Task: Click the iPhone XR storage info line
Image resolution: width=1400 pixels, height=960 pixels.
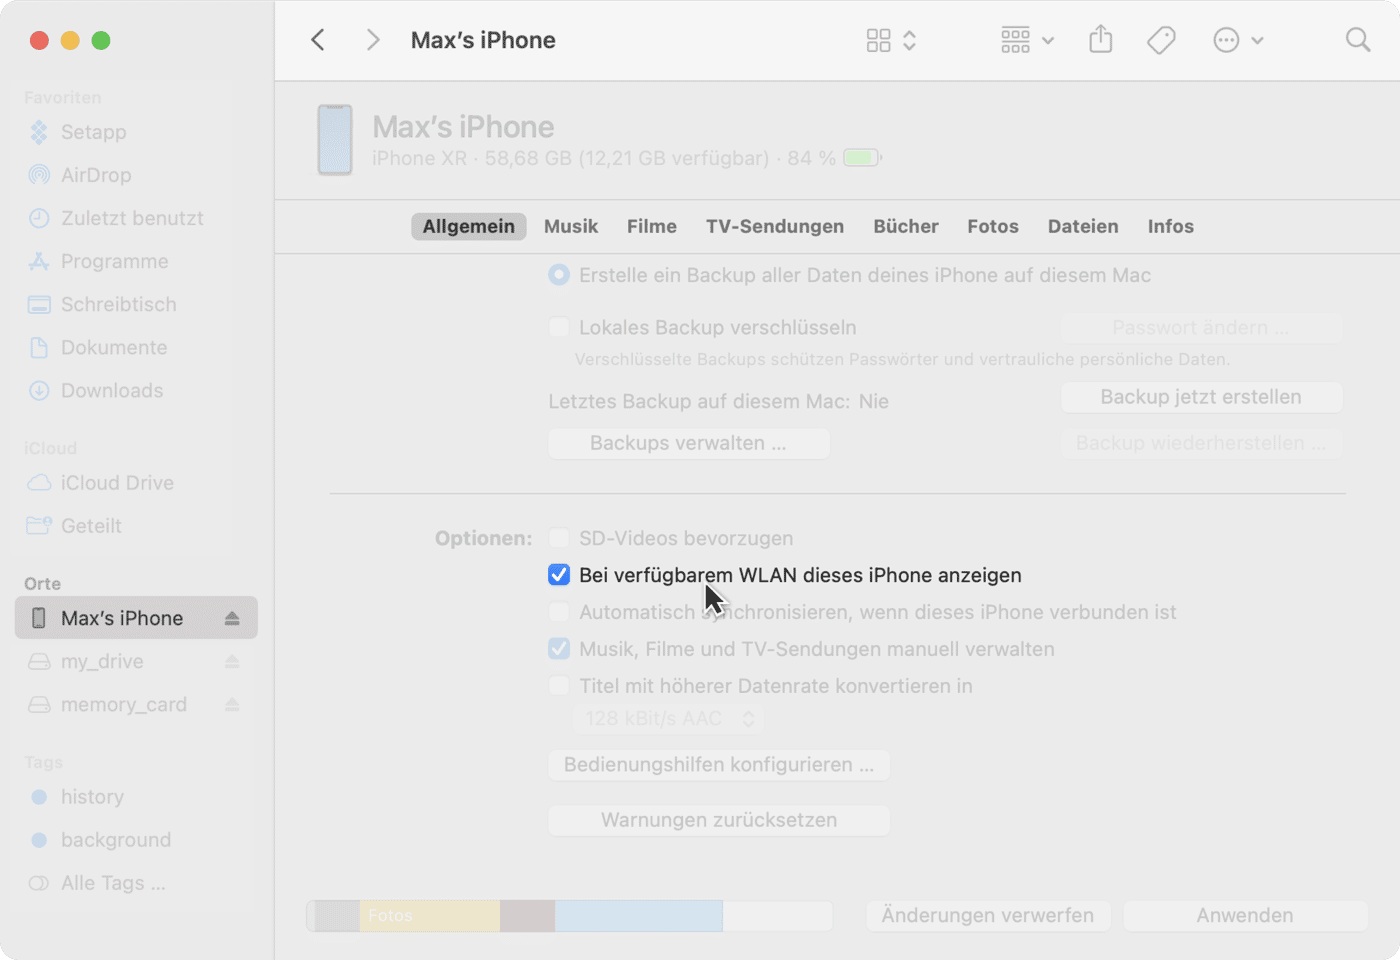Action: pyautogui.click(x=603, y=158)
